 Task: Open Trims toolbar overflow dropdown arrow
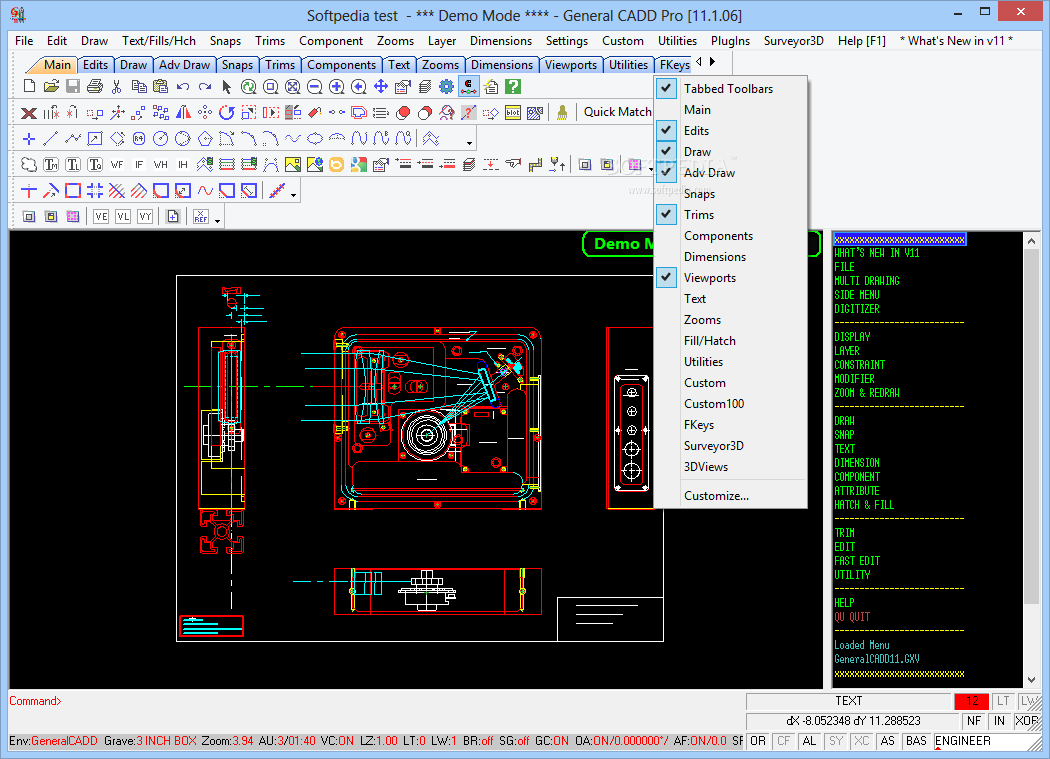click(293, 195)
